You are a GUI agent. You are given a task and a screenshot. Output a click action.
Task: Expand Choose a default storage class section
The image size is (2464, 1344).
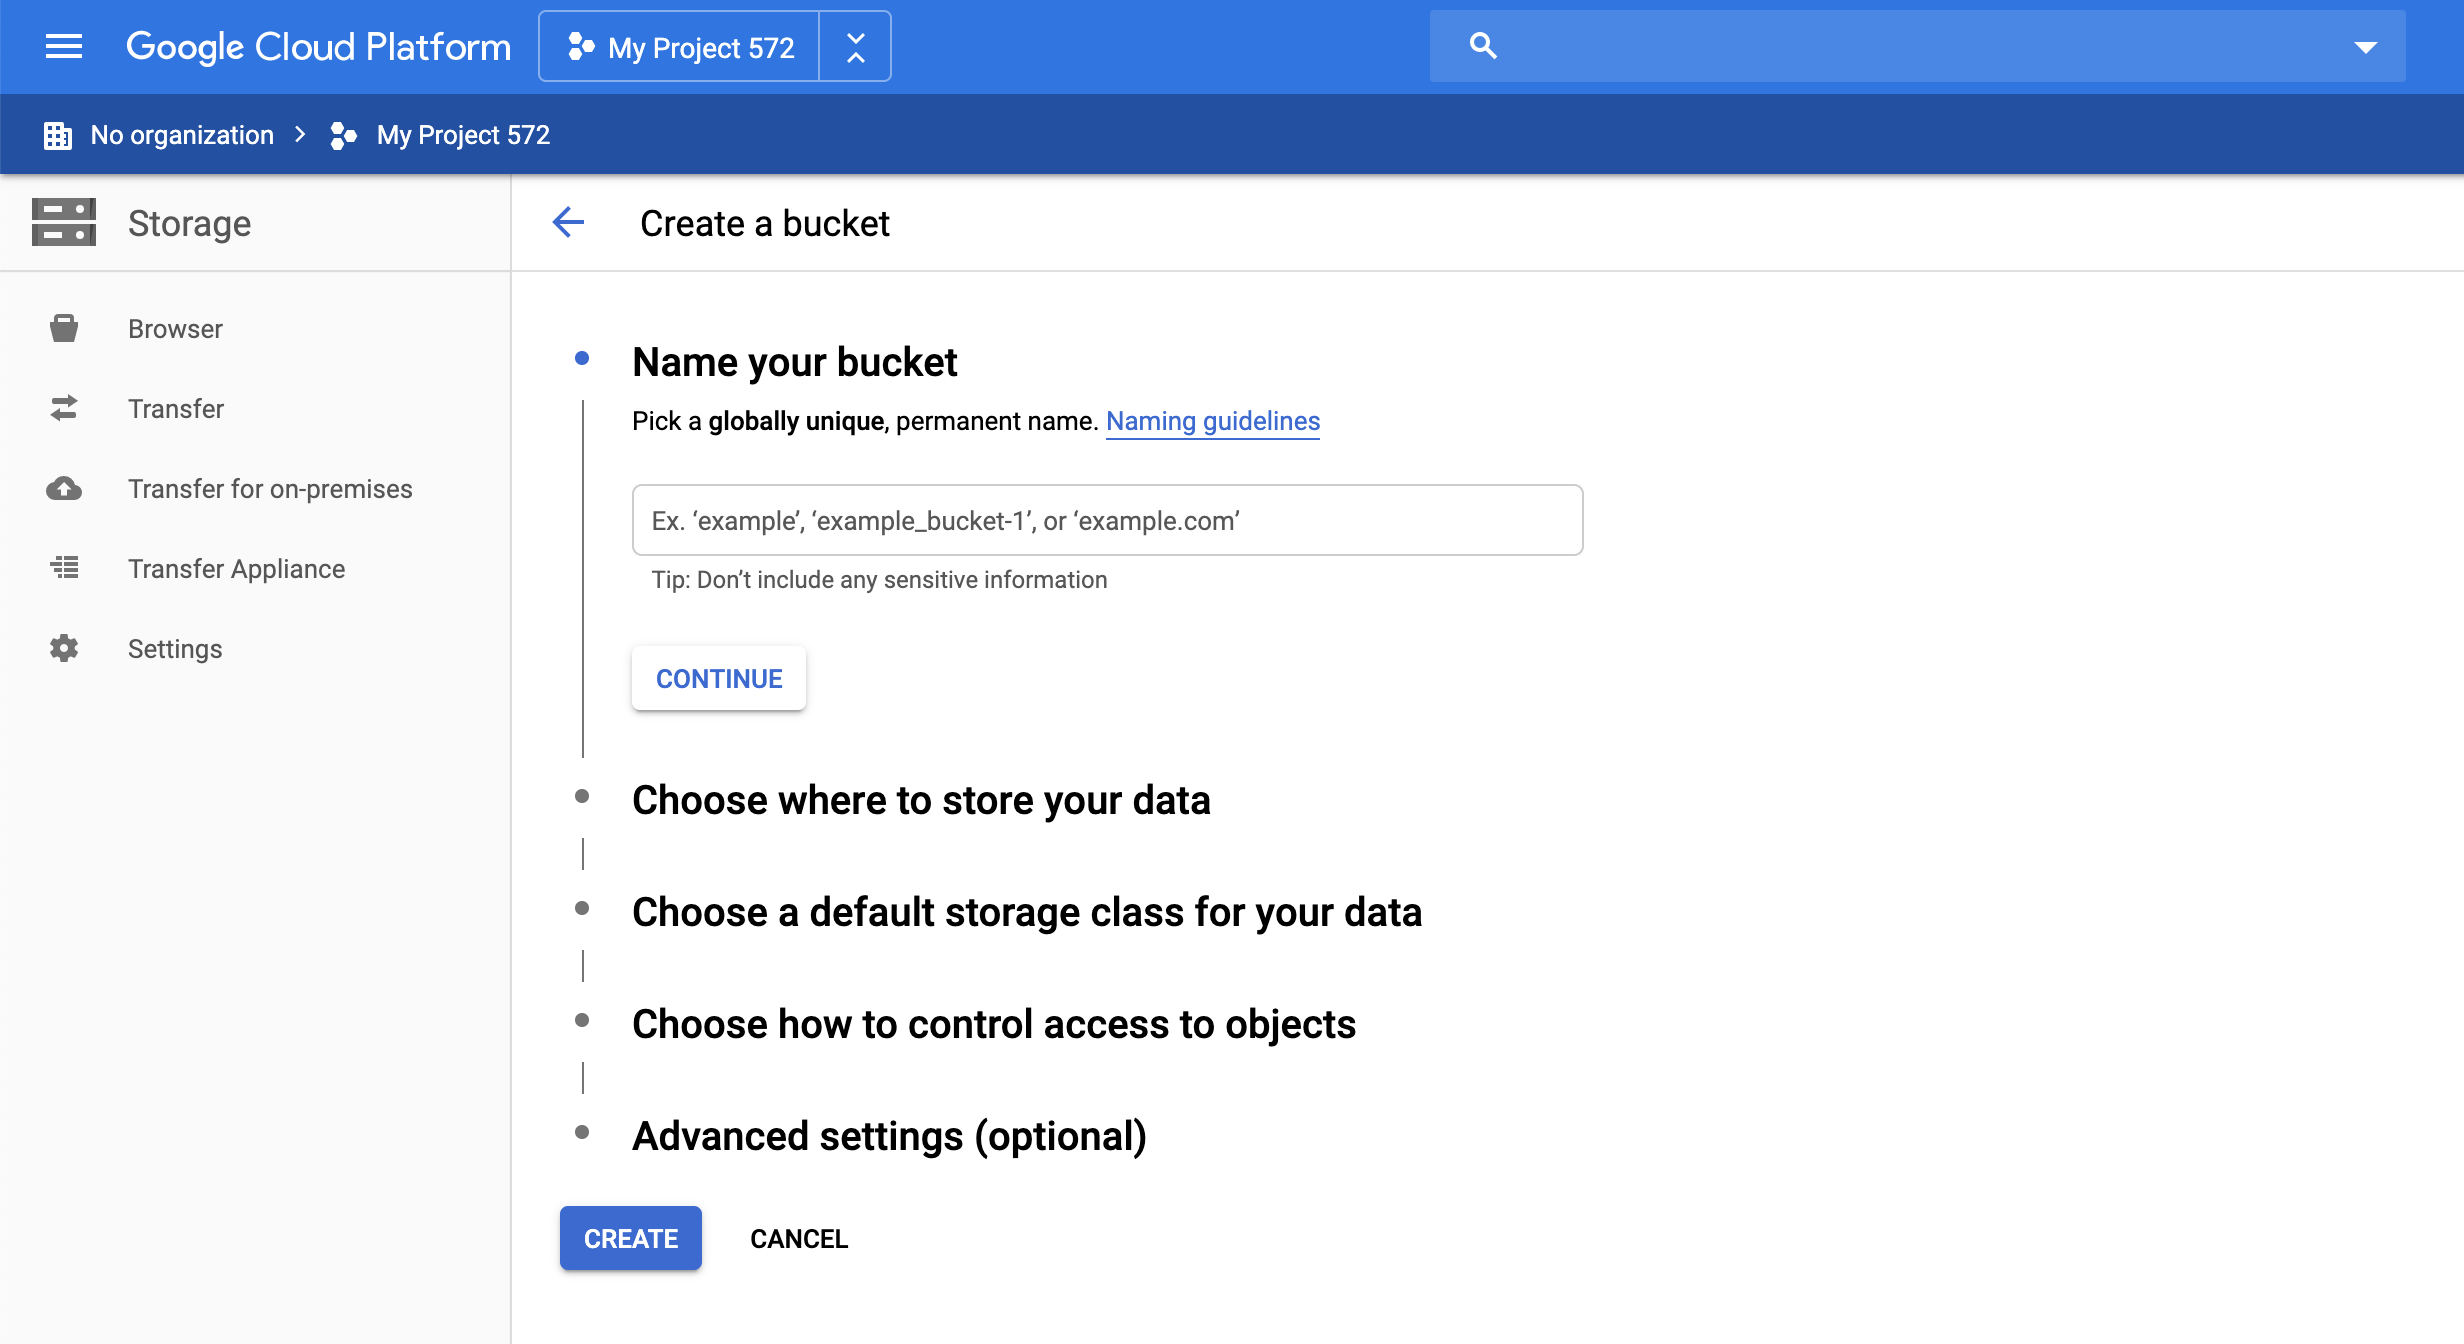coord(1027,912)
